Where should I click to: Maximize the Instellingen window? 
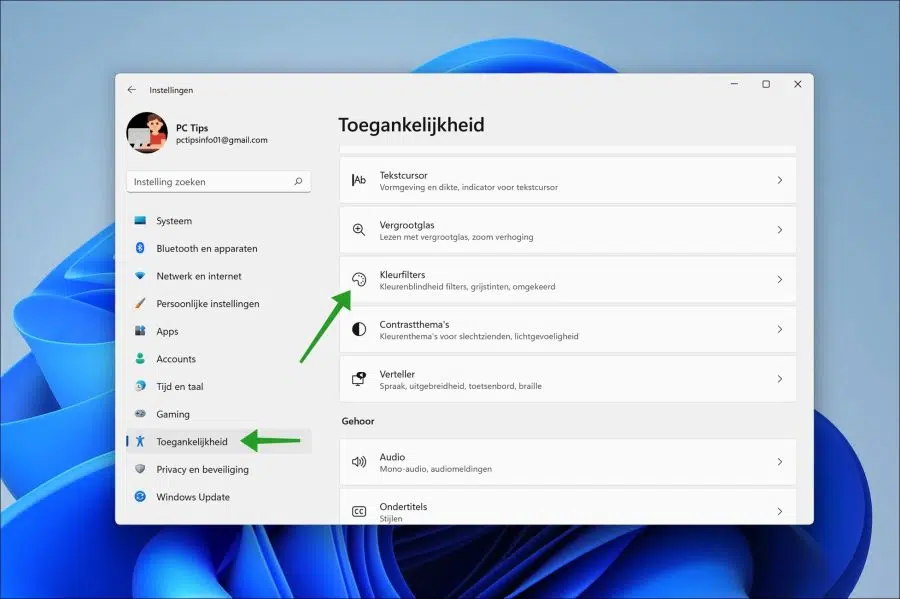pyautogui.click(x=766, y=84)
